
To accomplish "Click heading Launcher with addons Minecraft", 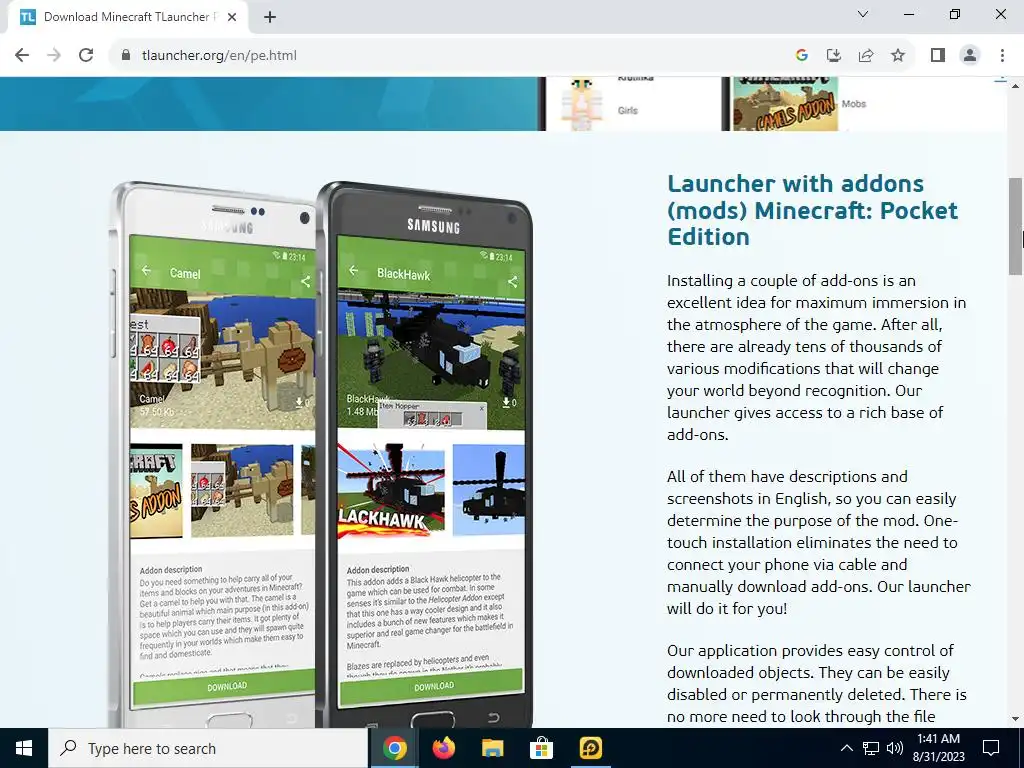I will click(x=812, y=210).
